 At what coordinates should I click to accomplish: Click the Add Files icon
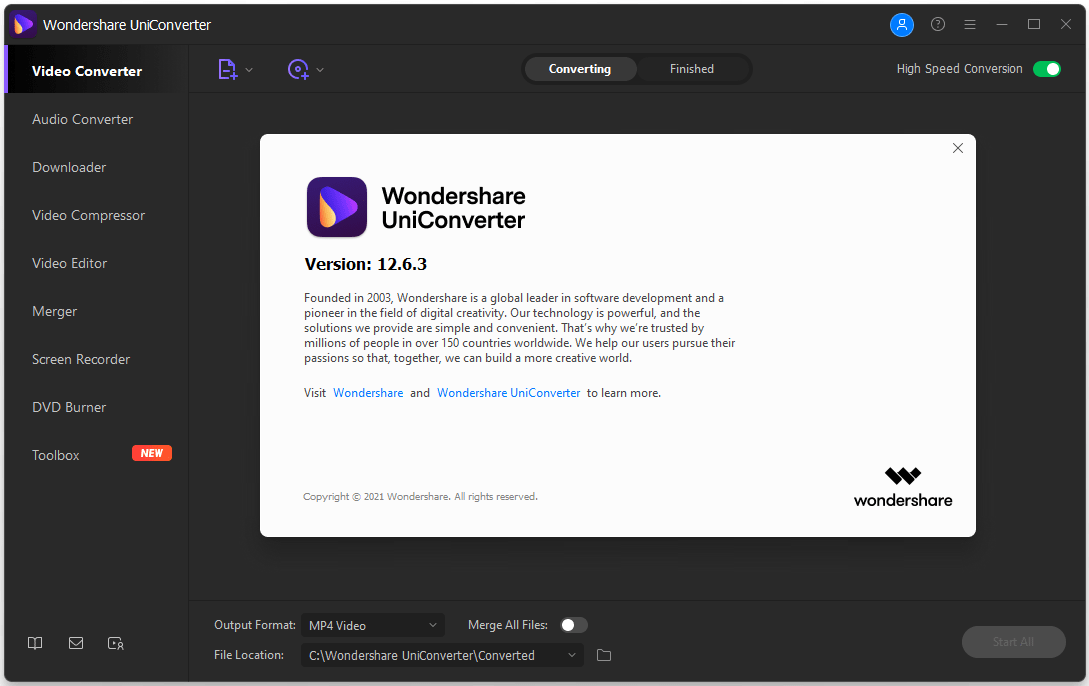coord(228,69)
